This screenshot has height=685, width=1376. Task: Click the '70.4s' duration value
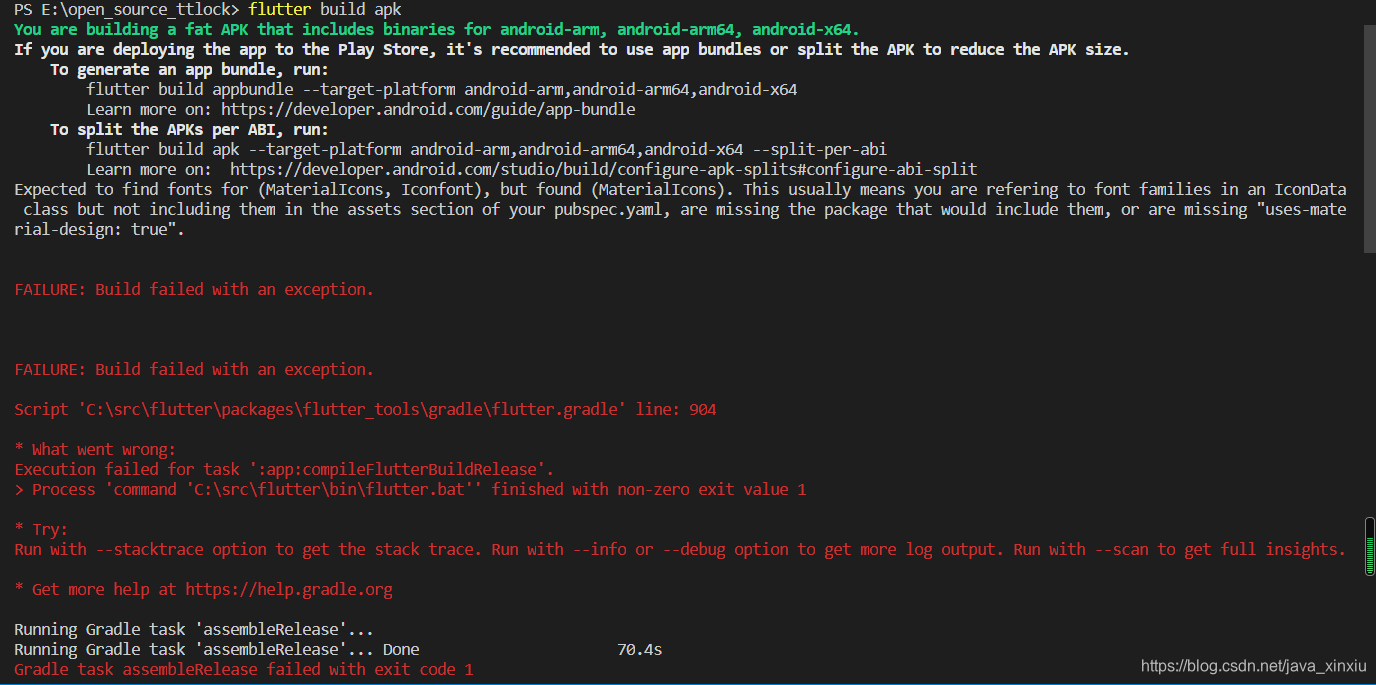(640, 649)
